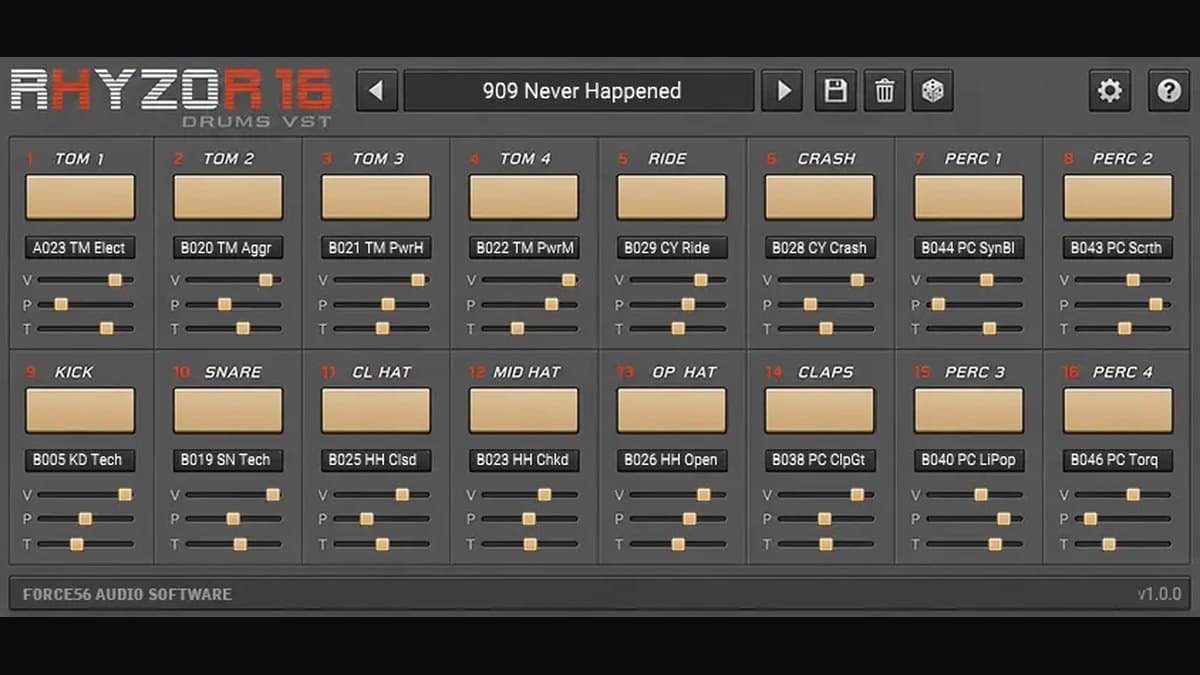This screenshot has height=675, width=1200.
Task: Trigger the CLAPS pad
Action: [x=820, y=410]
